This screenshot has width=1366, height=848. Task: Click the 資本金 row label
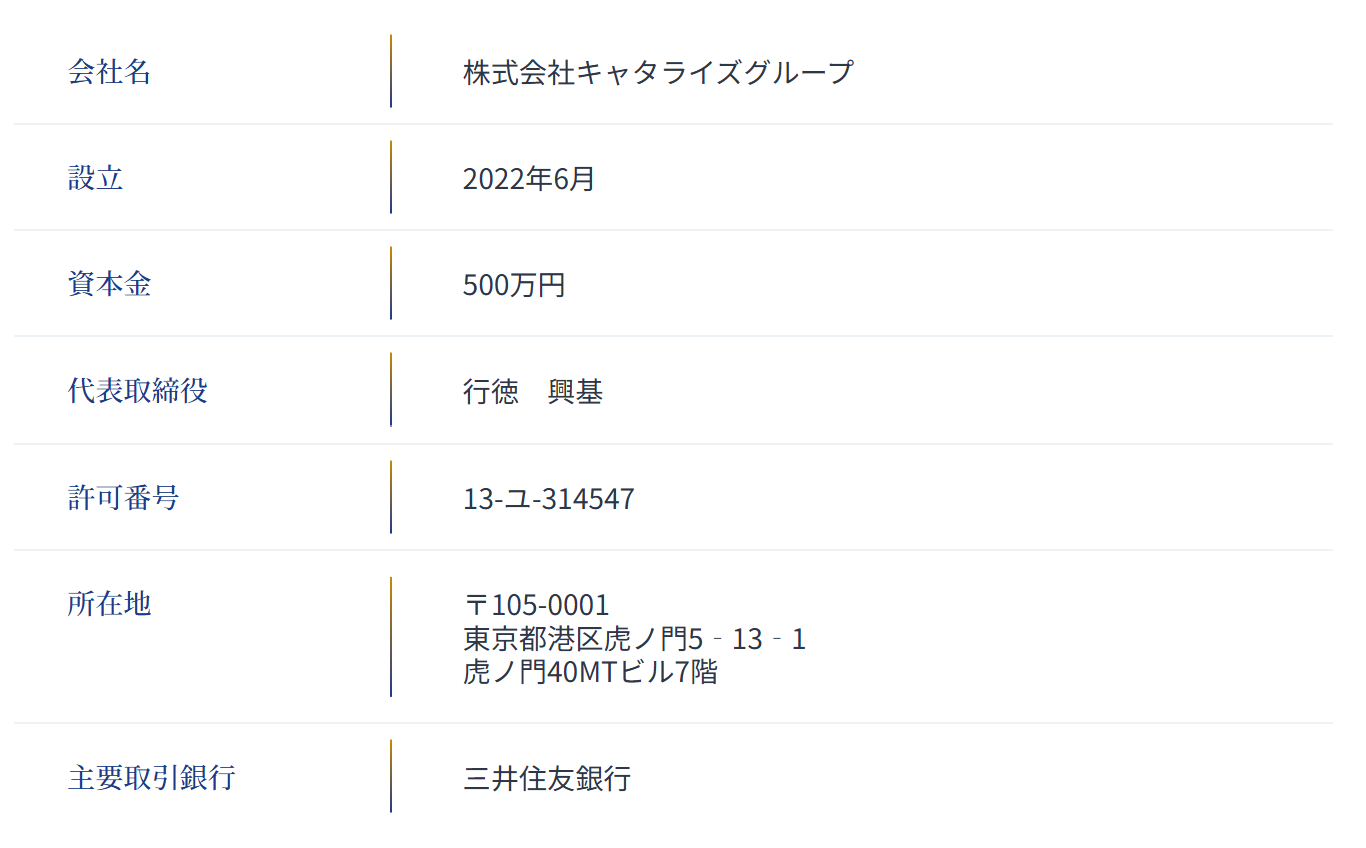[x=109, y=284]
